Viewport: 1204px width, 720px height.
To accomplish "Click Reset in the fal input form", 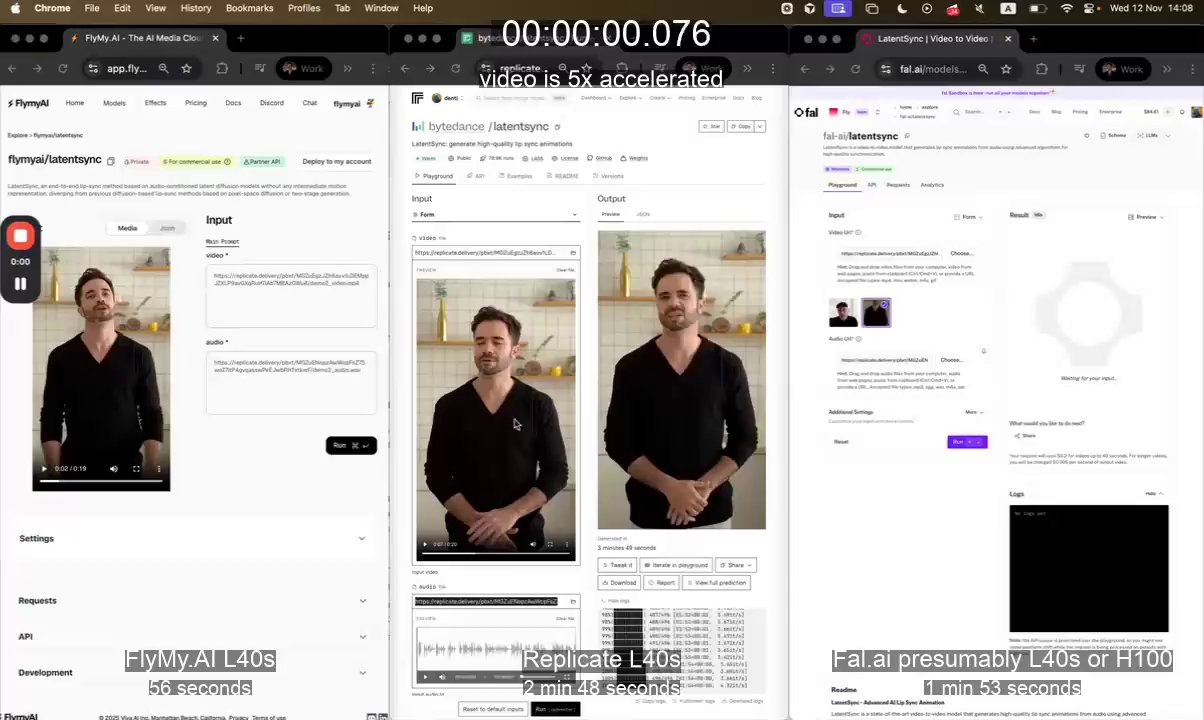I will [841, 441].
